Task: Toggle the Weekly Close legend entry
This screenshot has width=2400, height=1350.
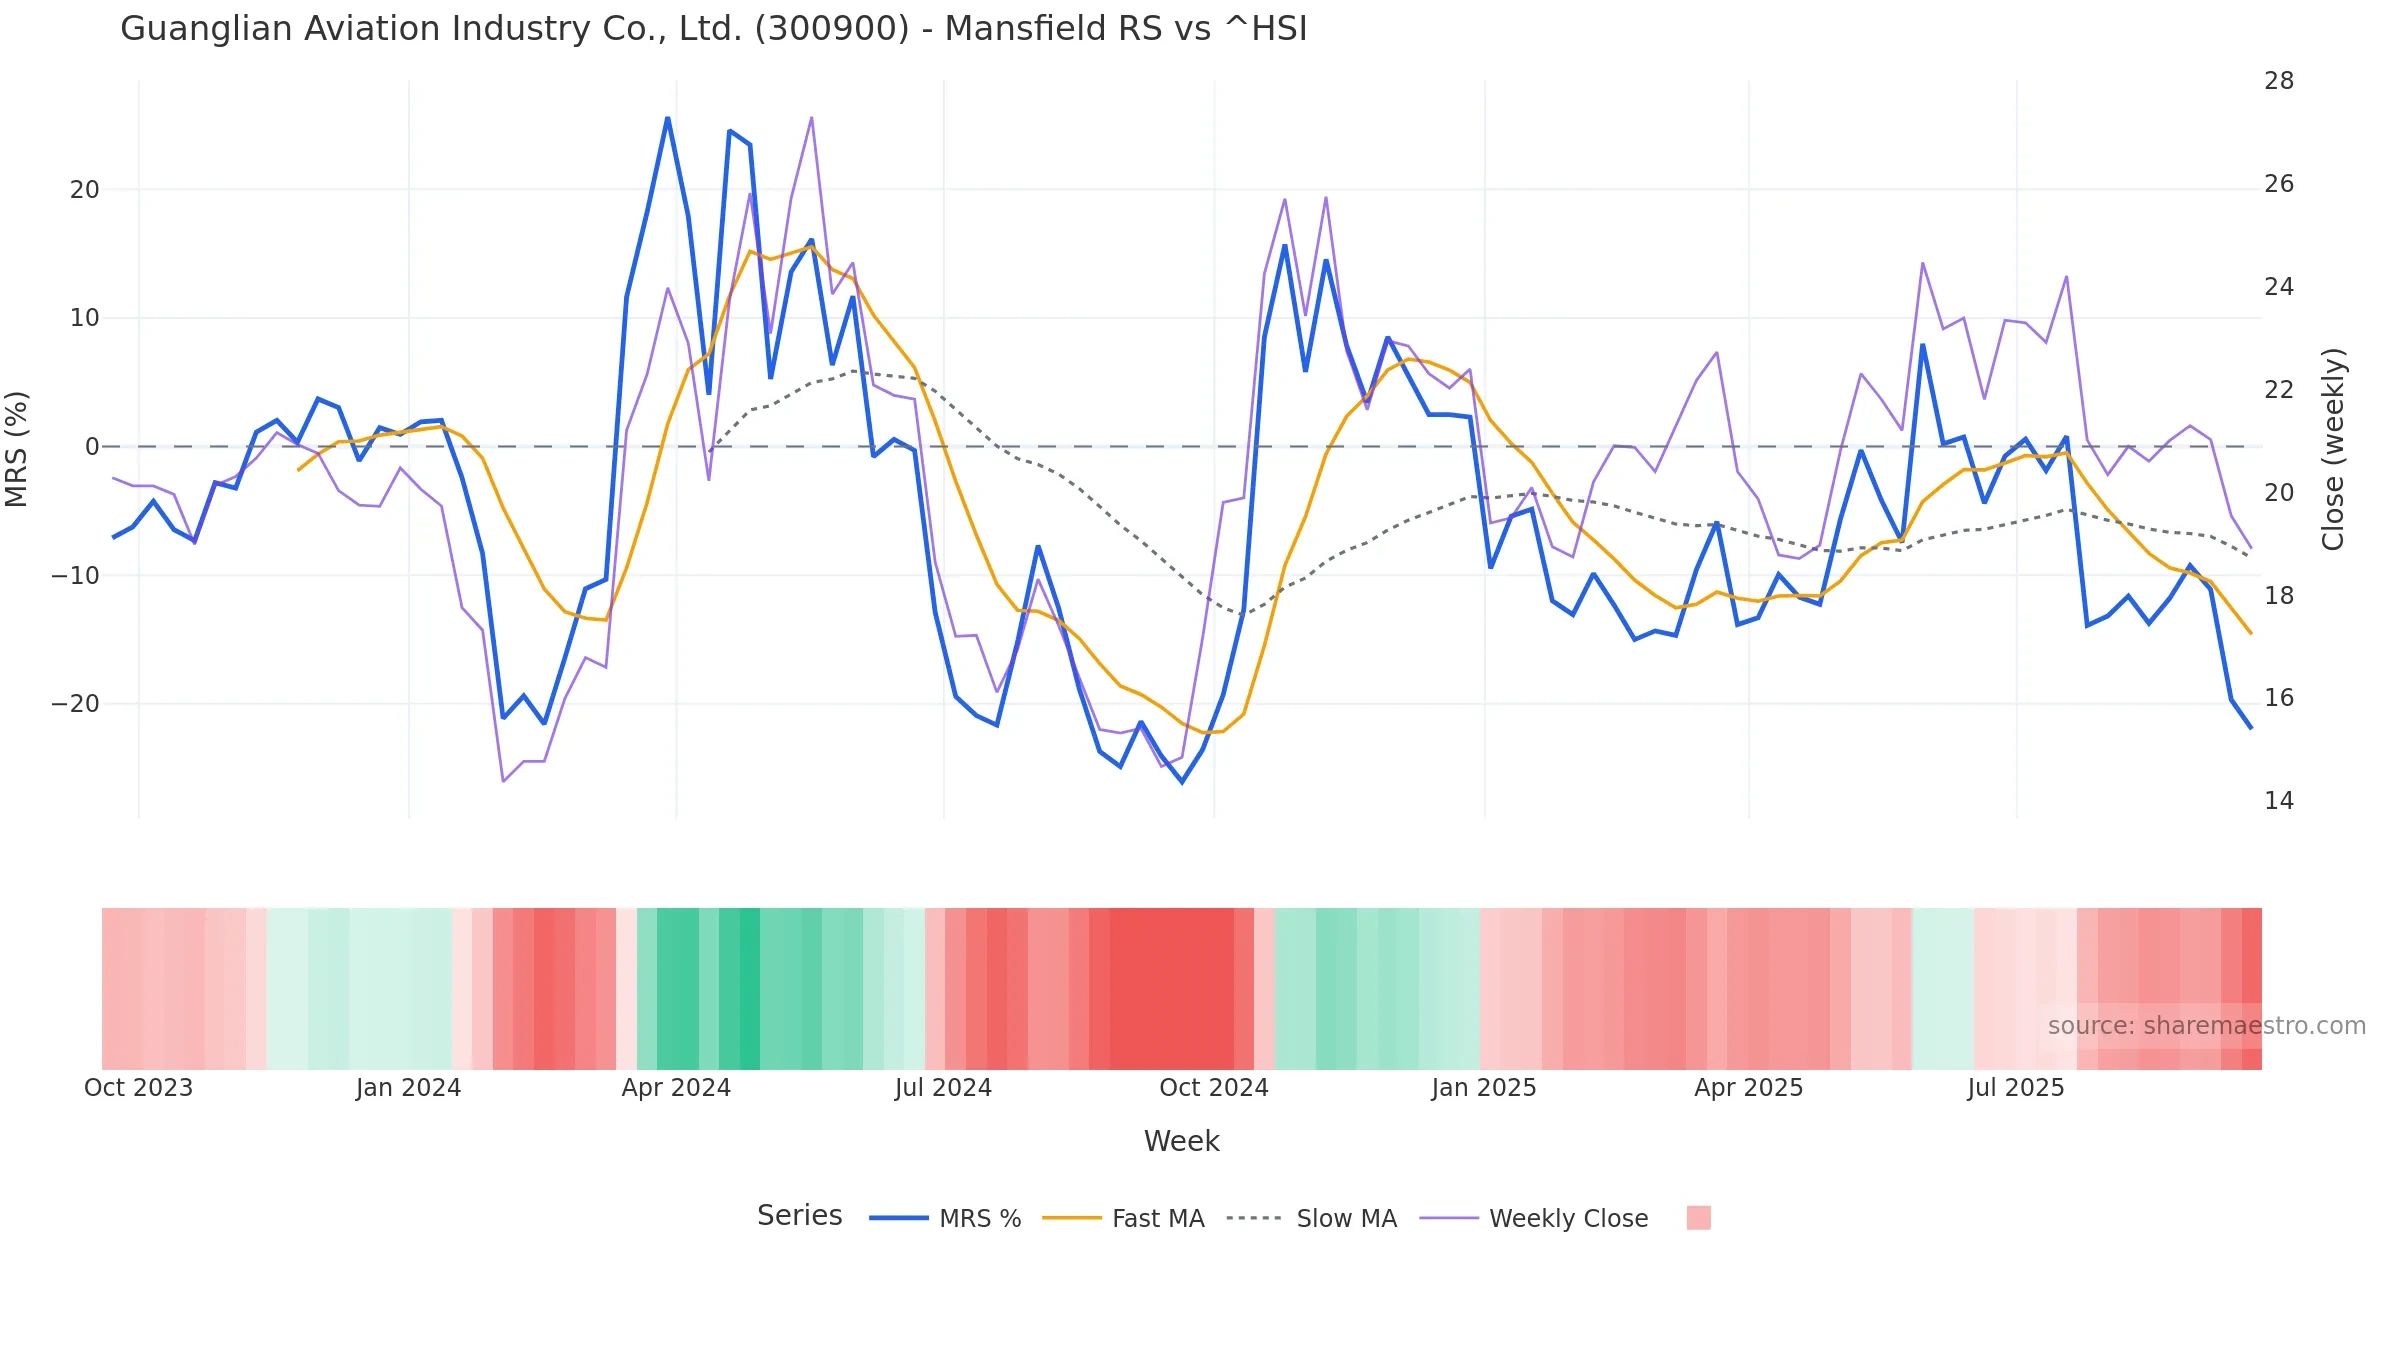Action: point(1534,1218)
